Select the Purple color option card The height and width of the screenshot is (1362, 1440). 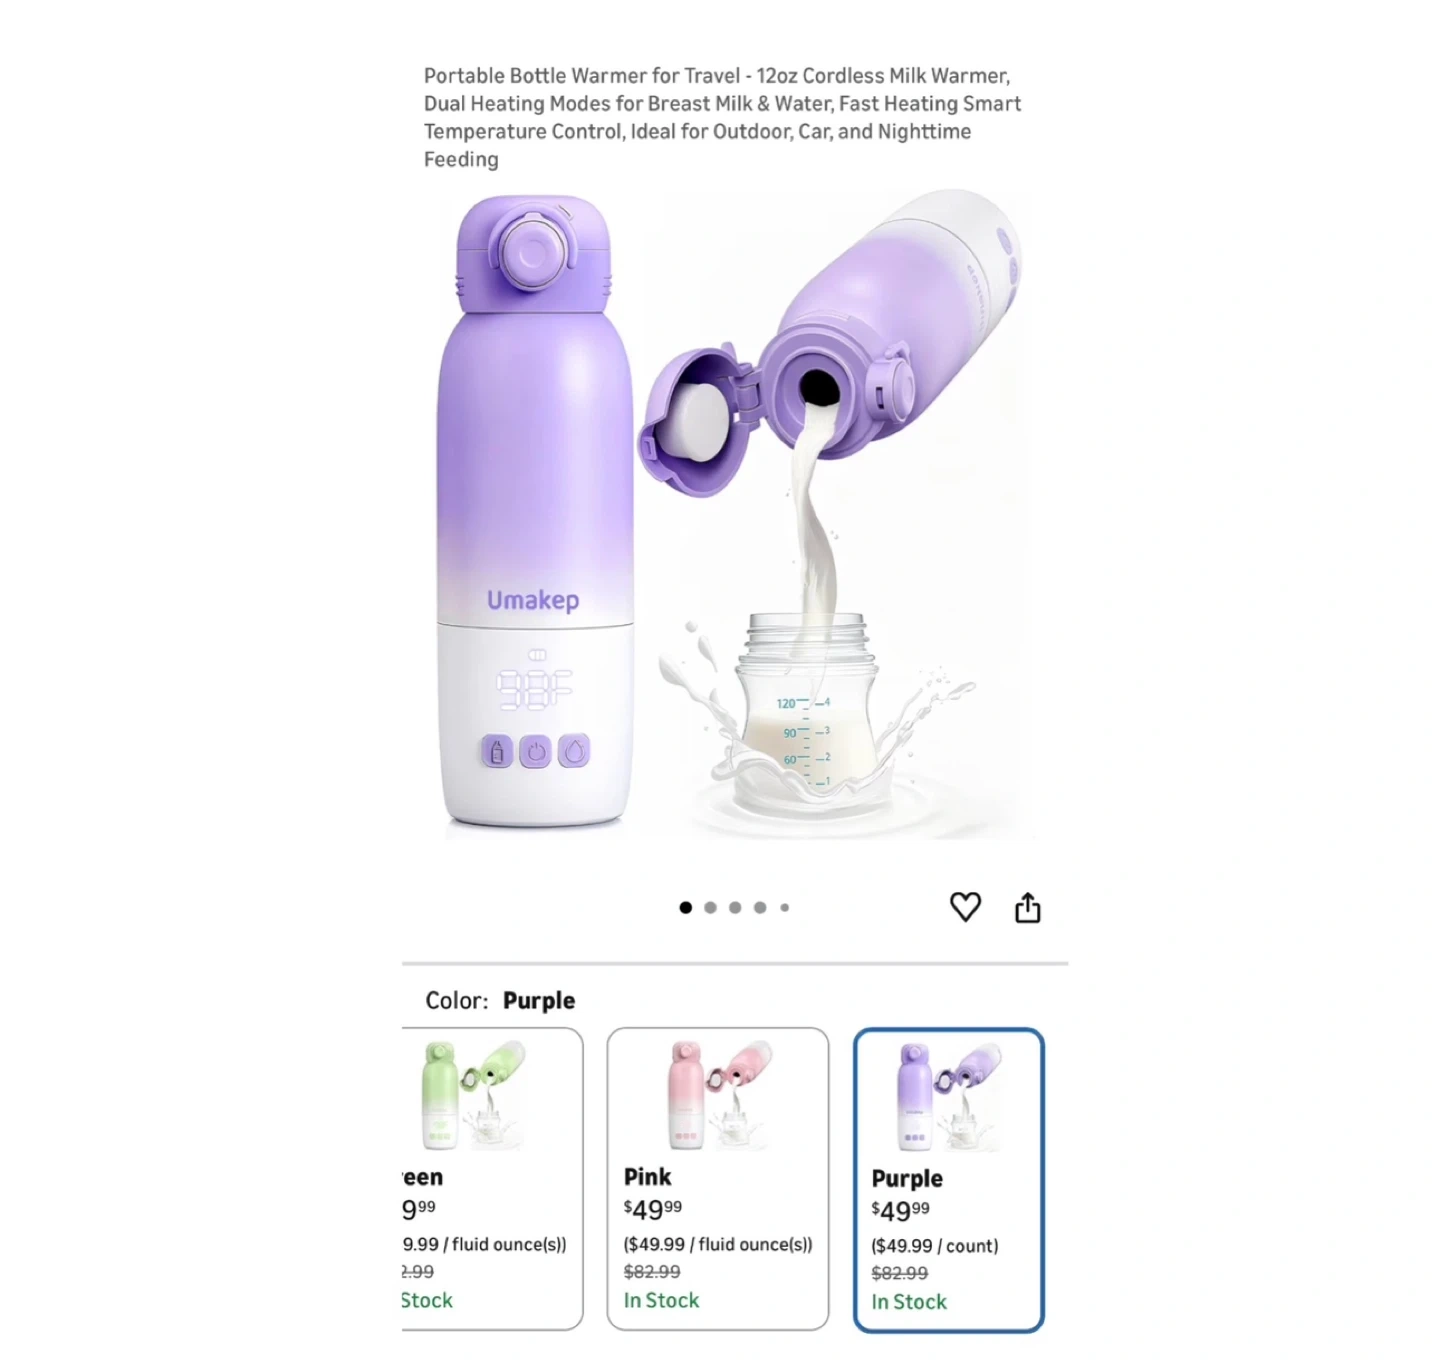pos(949,1180)
